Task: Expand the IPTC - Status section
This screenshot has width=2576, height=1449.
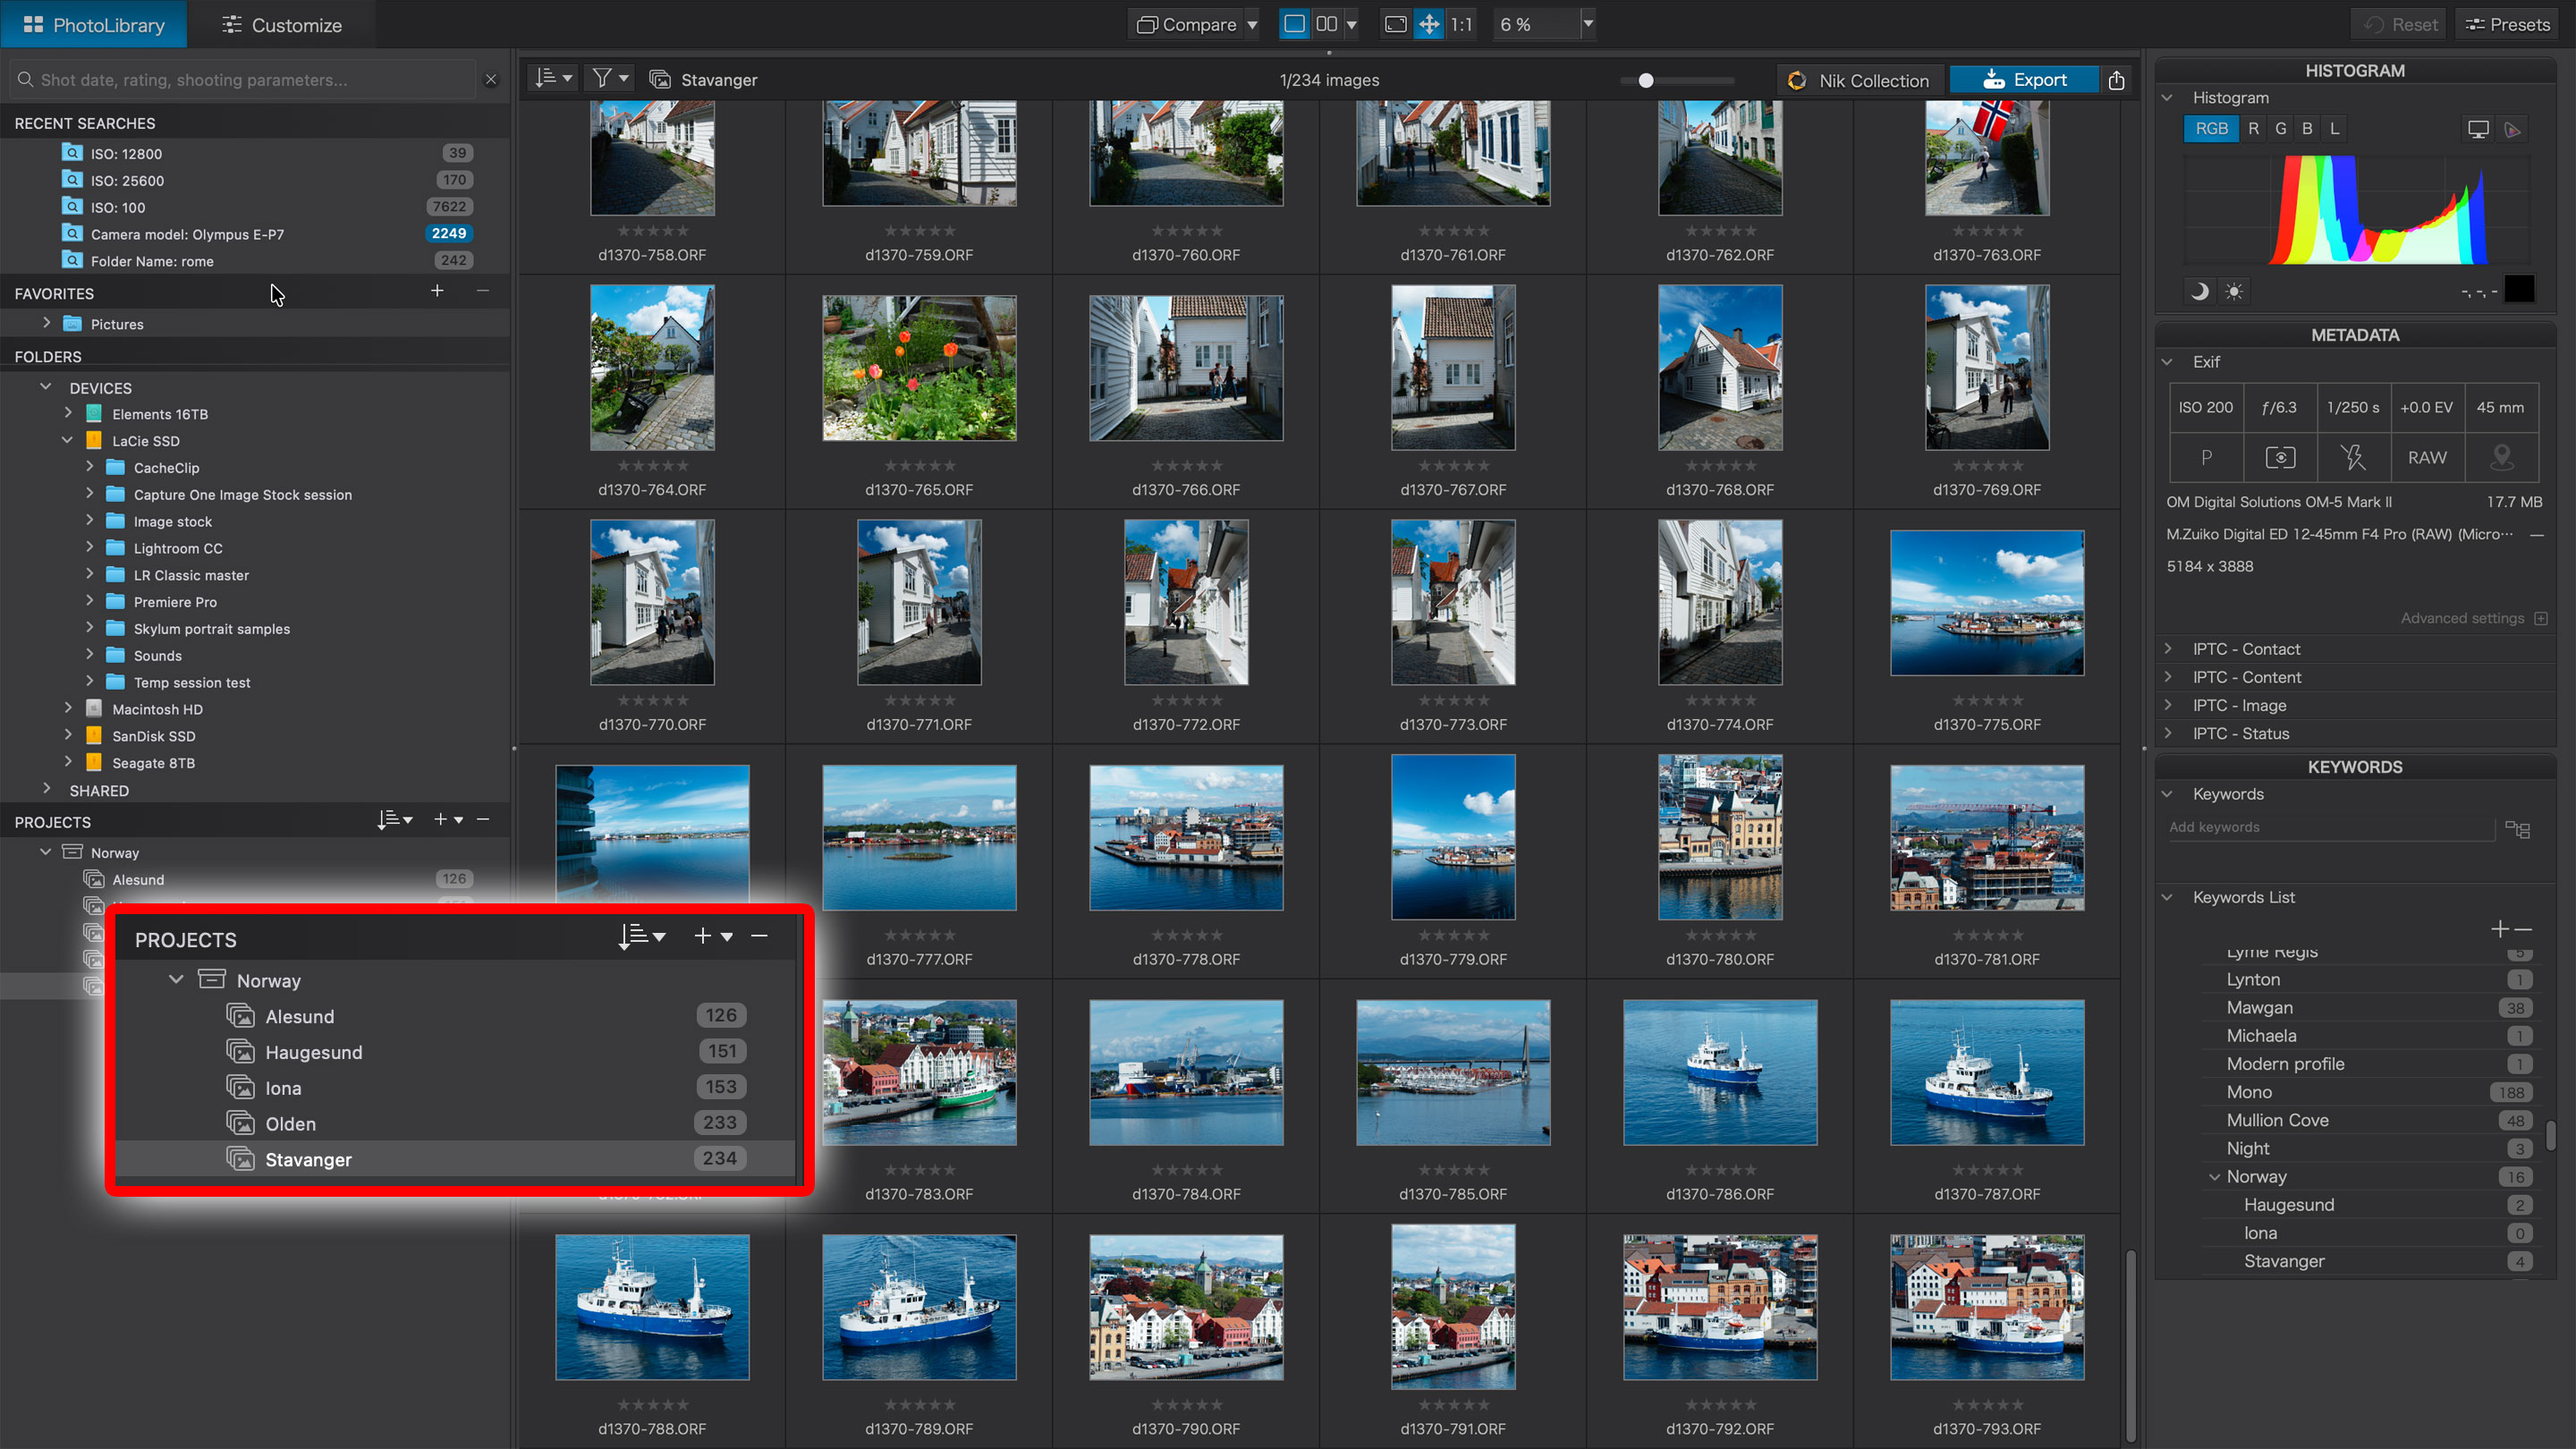Action: point(2167,733)
